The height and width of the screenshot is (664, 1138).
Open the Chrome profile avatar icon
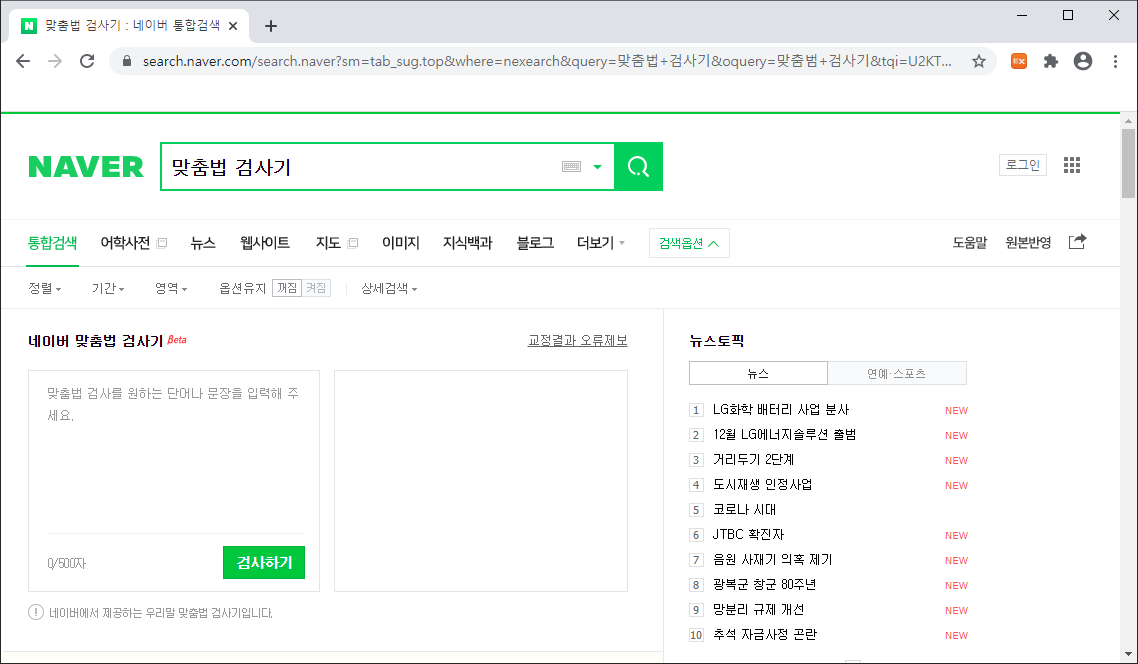coord(1083,61)
